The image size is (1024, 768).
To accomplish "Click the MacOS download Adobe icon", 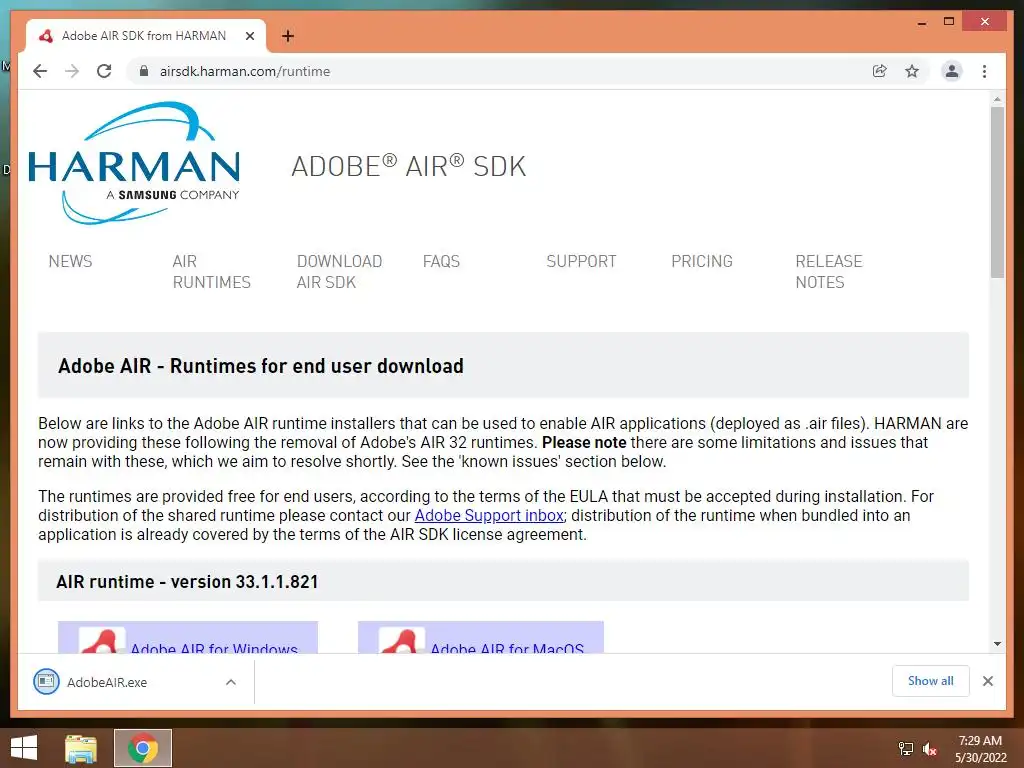I will tap(402, 640).
